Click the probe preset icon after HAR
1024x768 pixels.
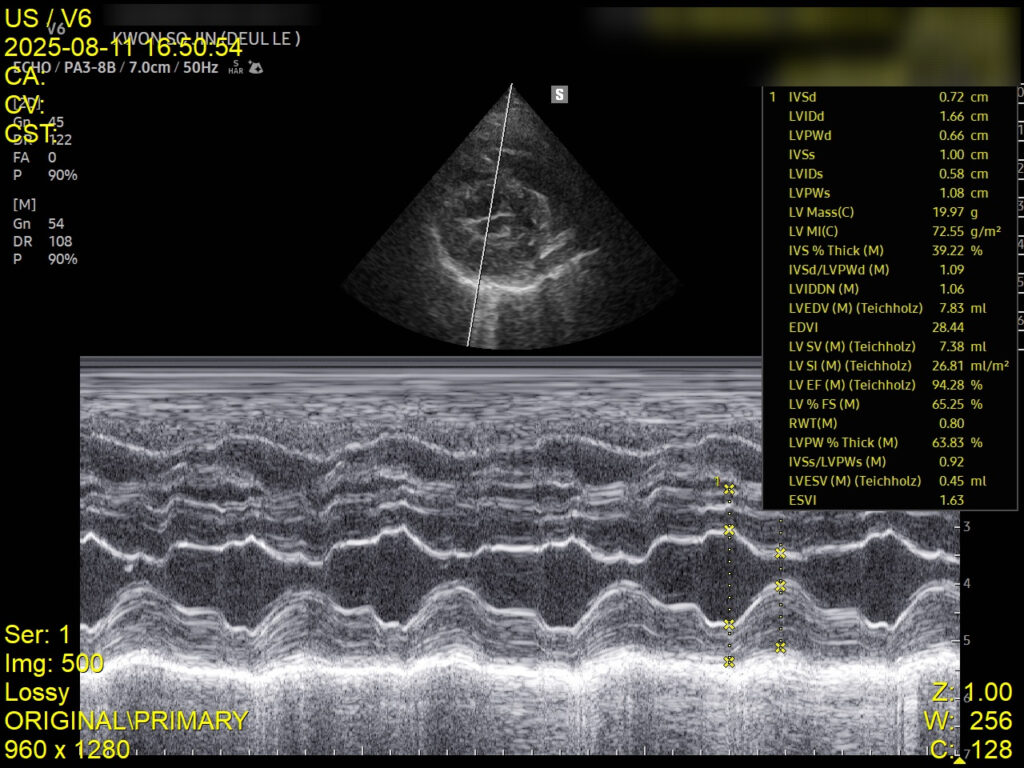click(x=255, y=68)
